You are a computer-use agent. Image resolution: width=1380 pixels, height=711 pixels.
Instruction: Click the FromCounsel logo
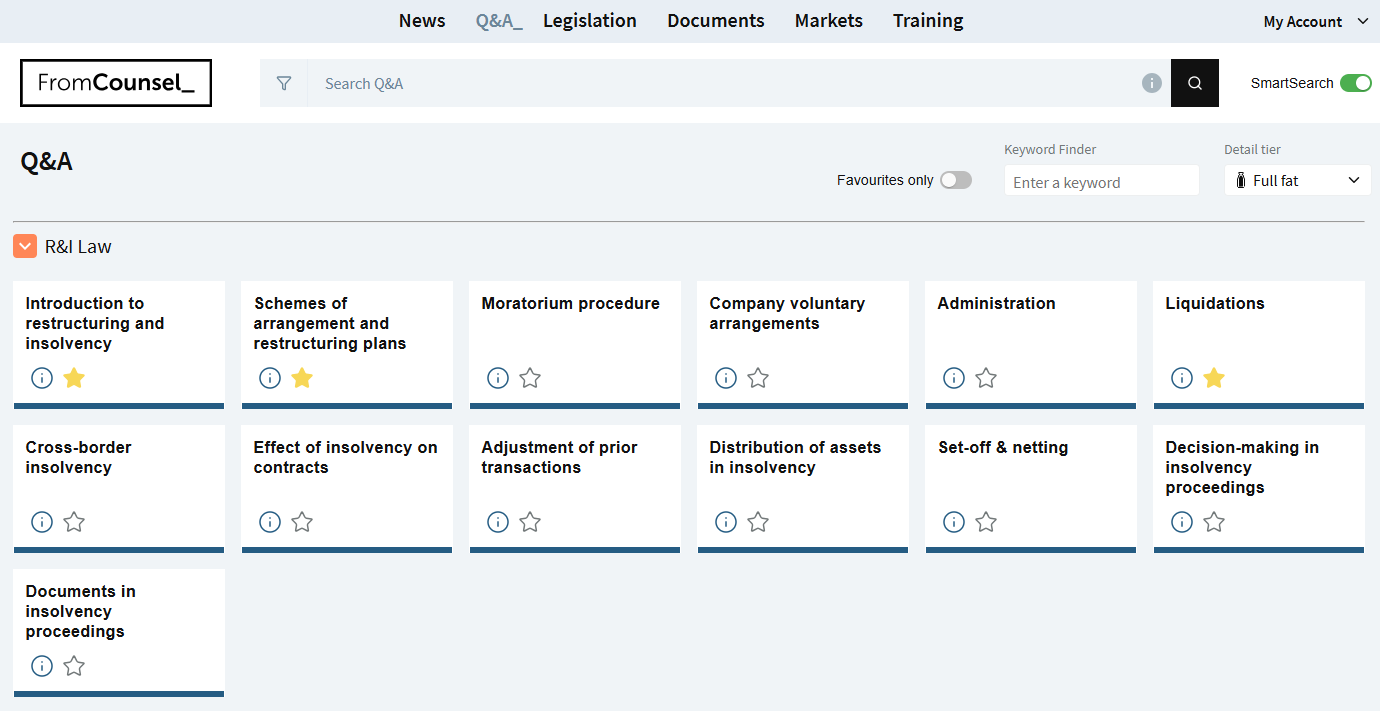116,83
